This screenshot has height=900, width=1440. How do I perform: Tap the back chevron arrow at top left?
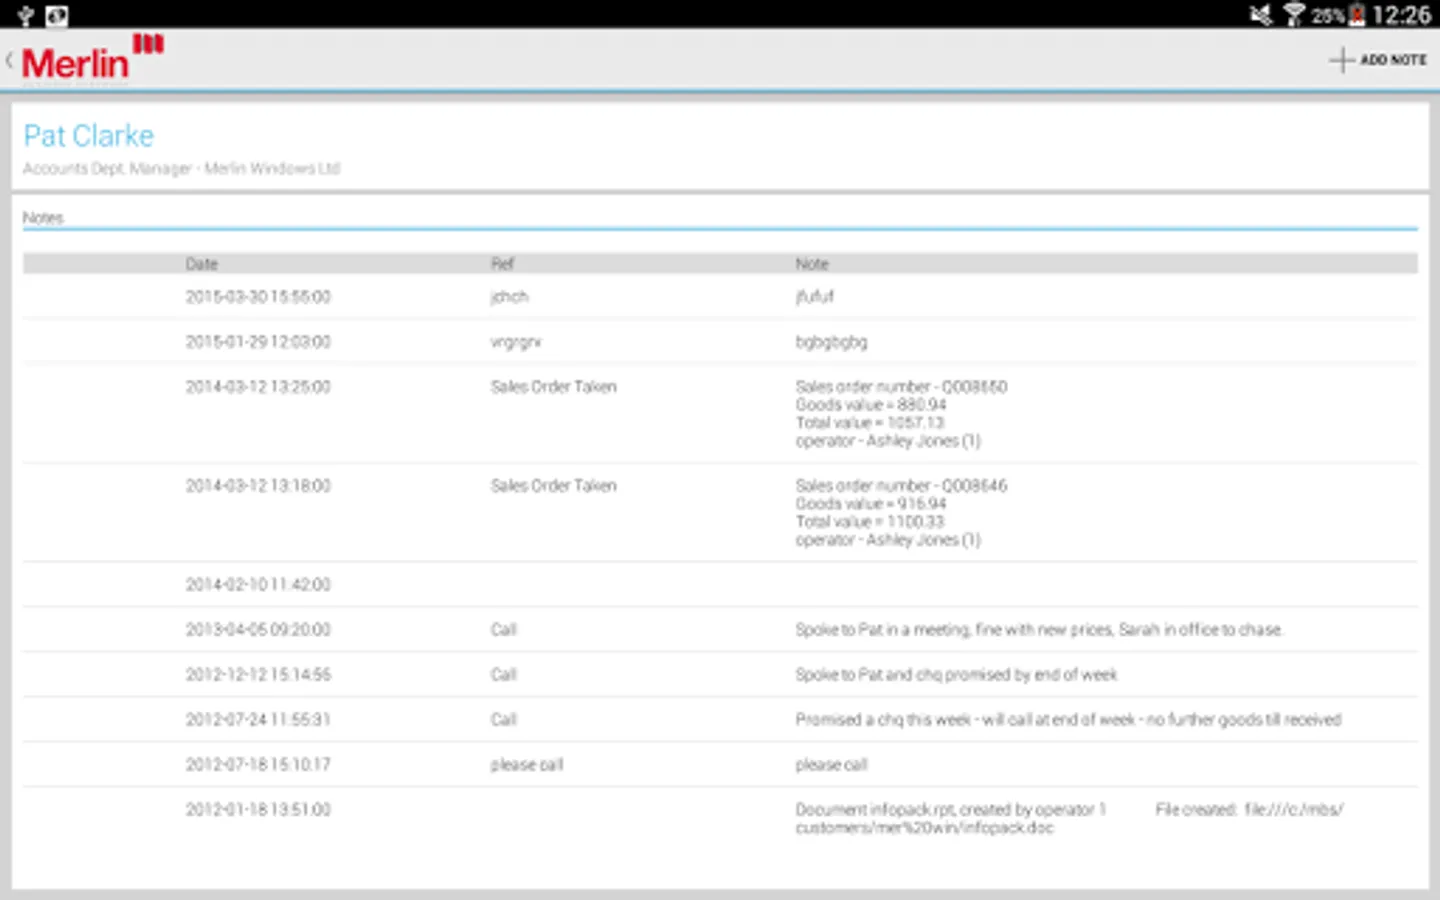[8, 60]
